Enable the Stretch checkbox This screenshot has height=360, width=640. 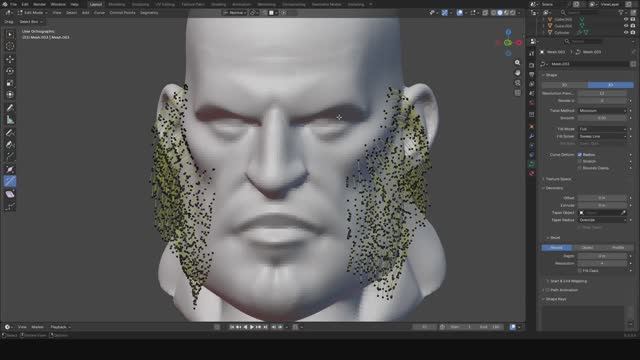click(580, 161)
